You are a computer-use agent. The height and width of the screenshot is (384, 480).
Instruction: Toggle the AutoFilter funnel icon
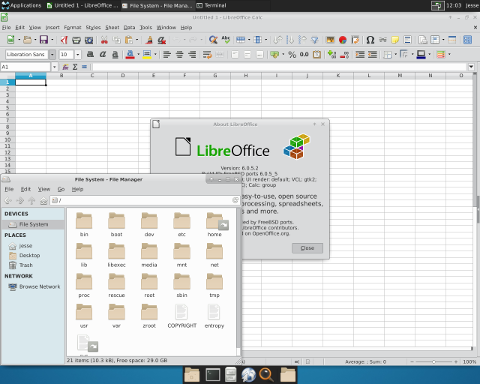click(315, 40)
